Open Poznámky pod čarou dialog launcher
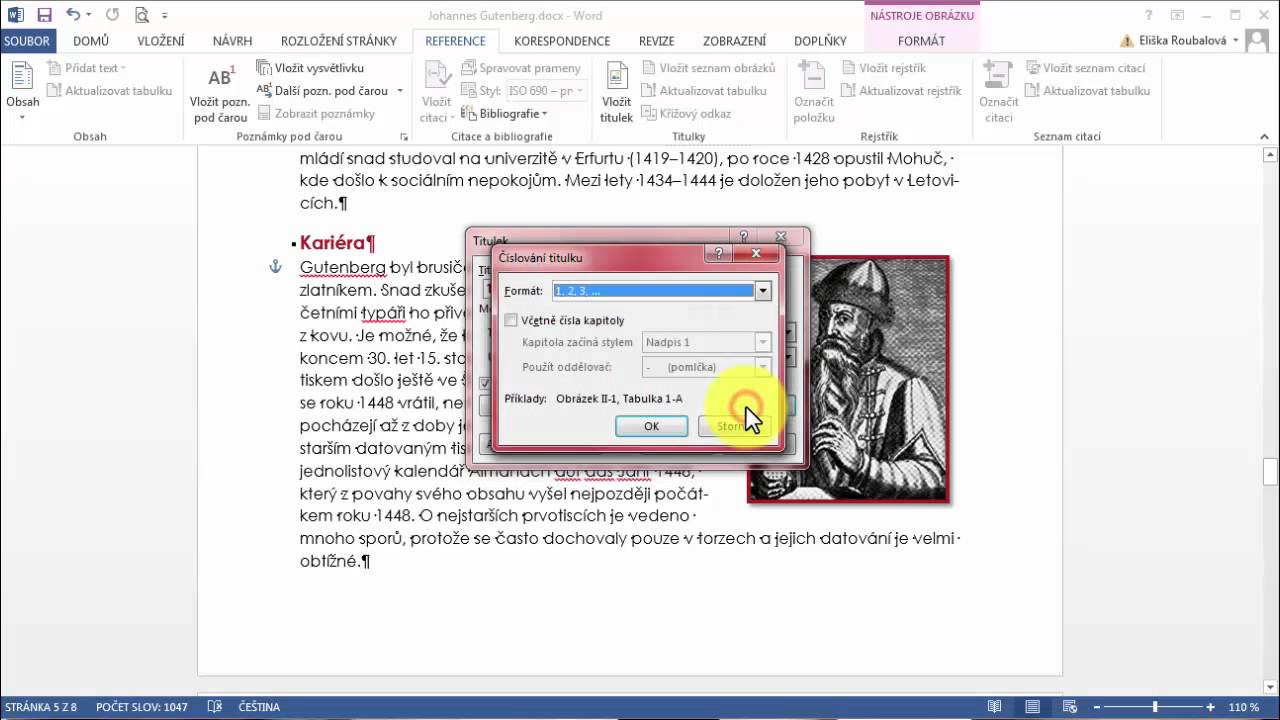1280x720 pixels. click(404, 136)
